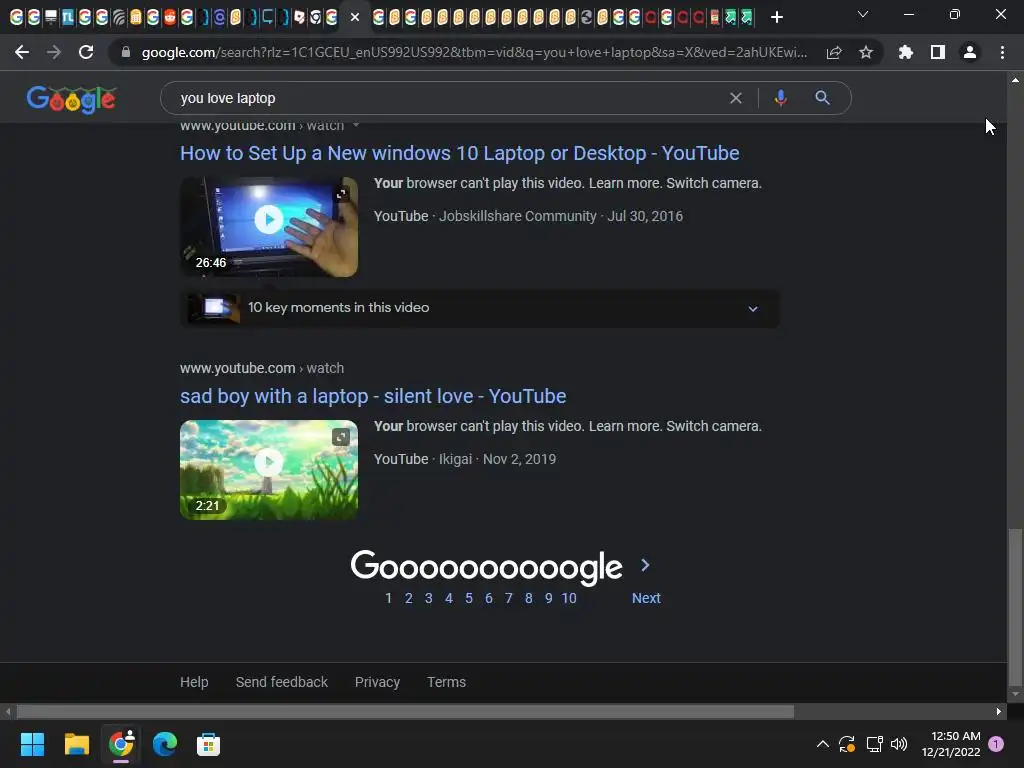Reload the current page
The image size is (1024, 768).
pyautogui.click(x=86, y=52)
